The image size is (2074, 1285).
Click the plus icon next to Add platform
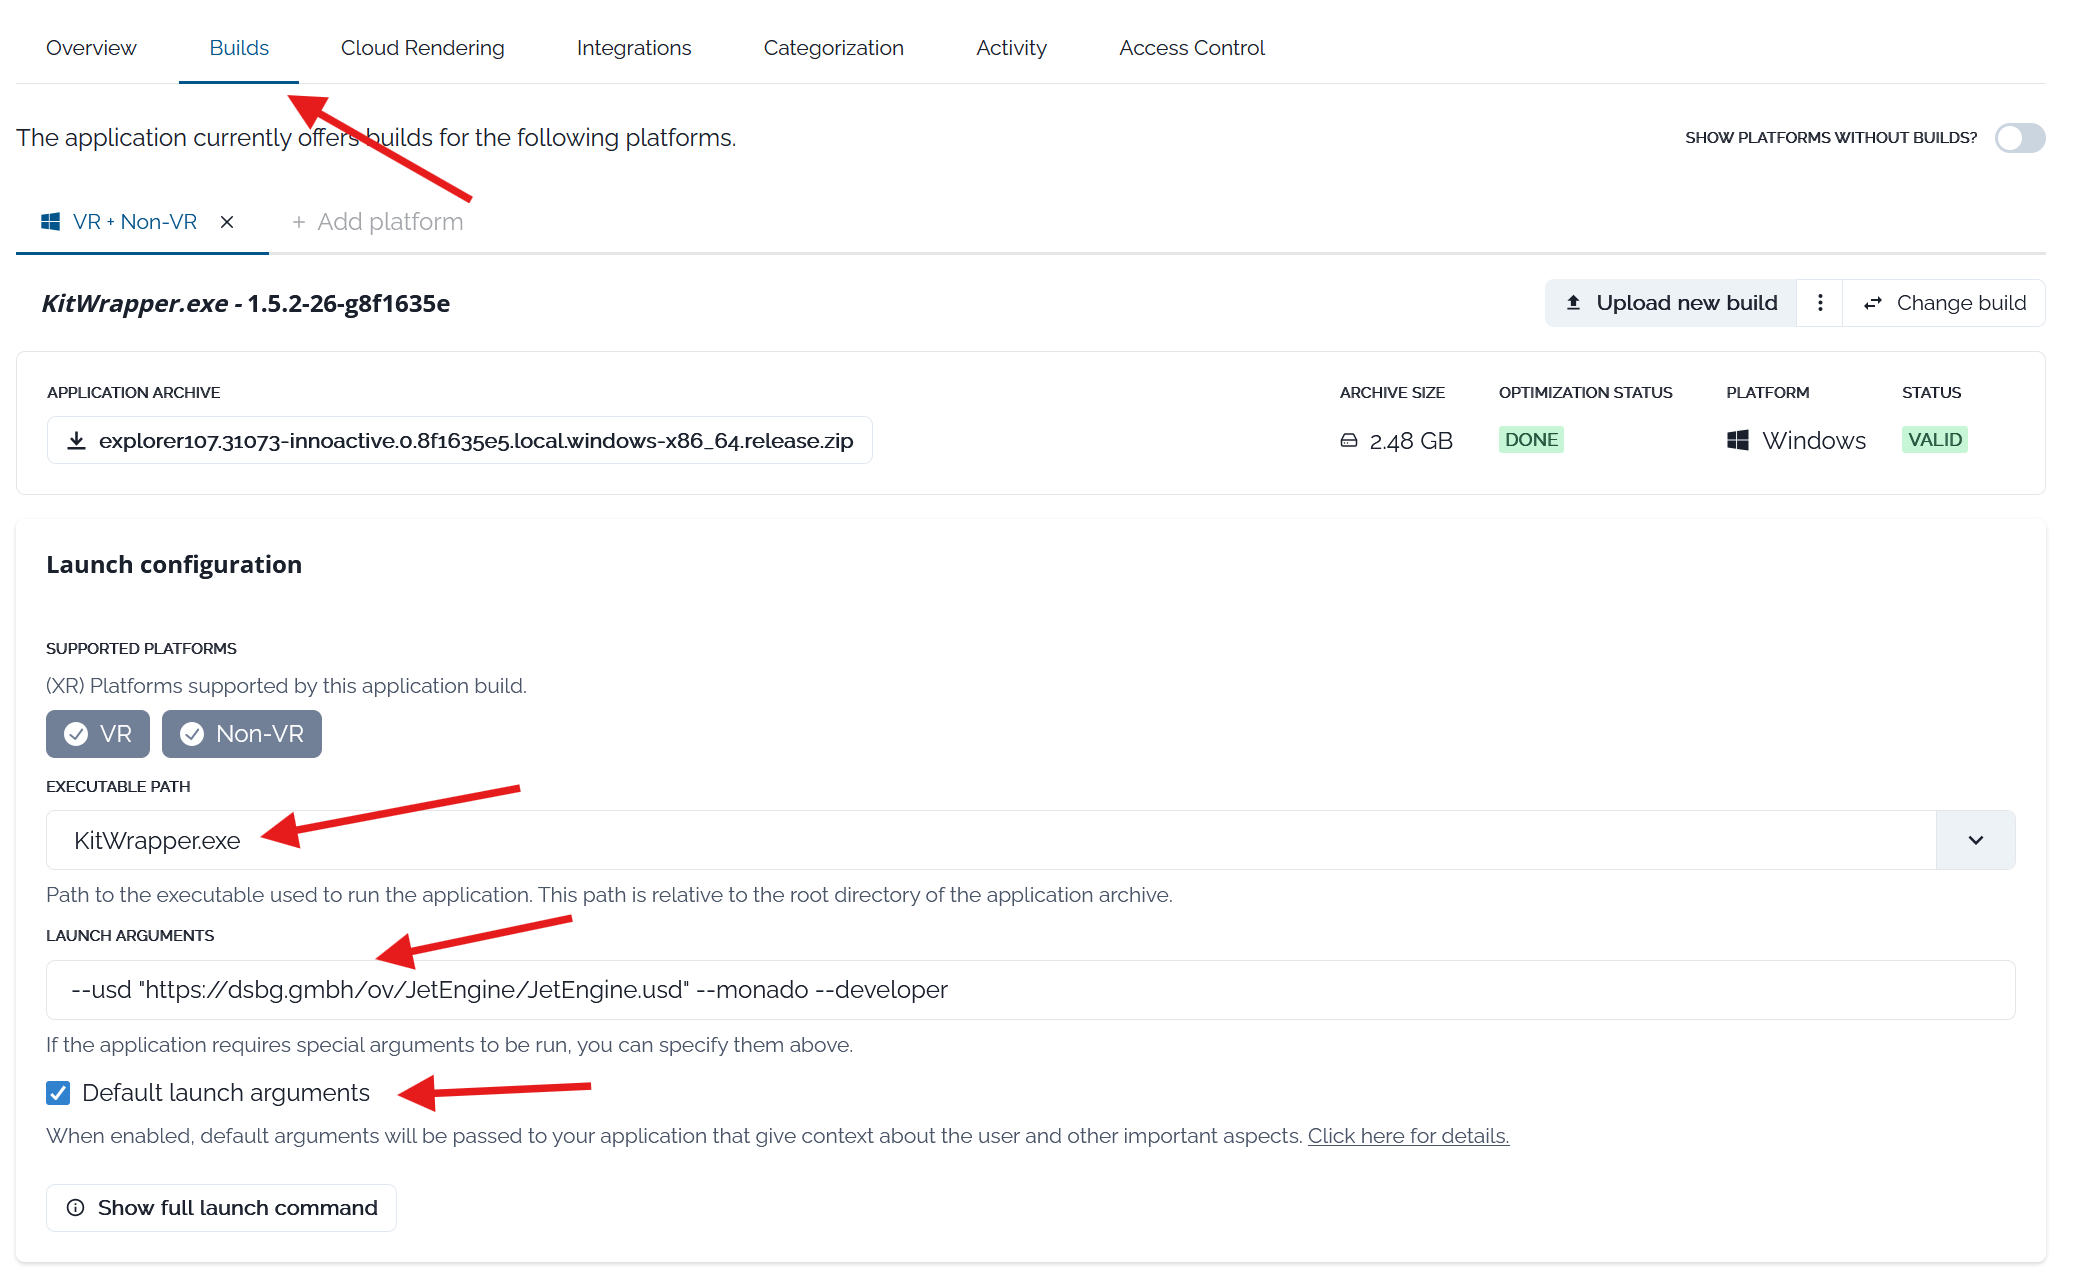pyautogui.click(x=298, y=222)
